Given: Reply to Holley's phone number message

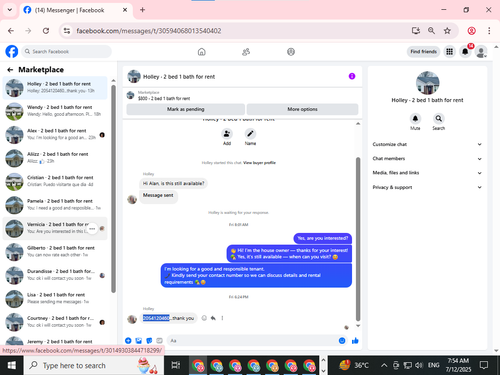Looking at the screenshot, I should tap(213, 318).
